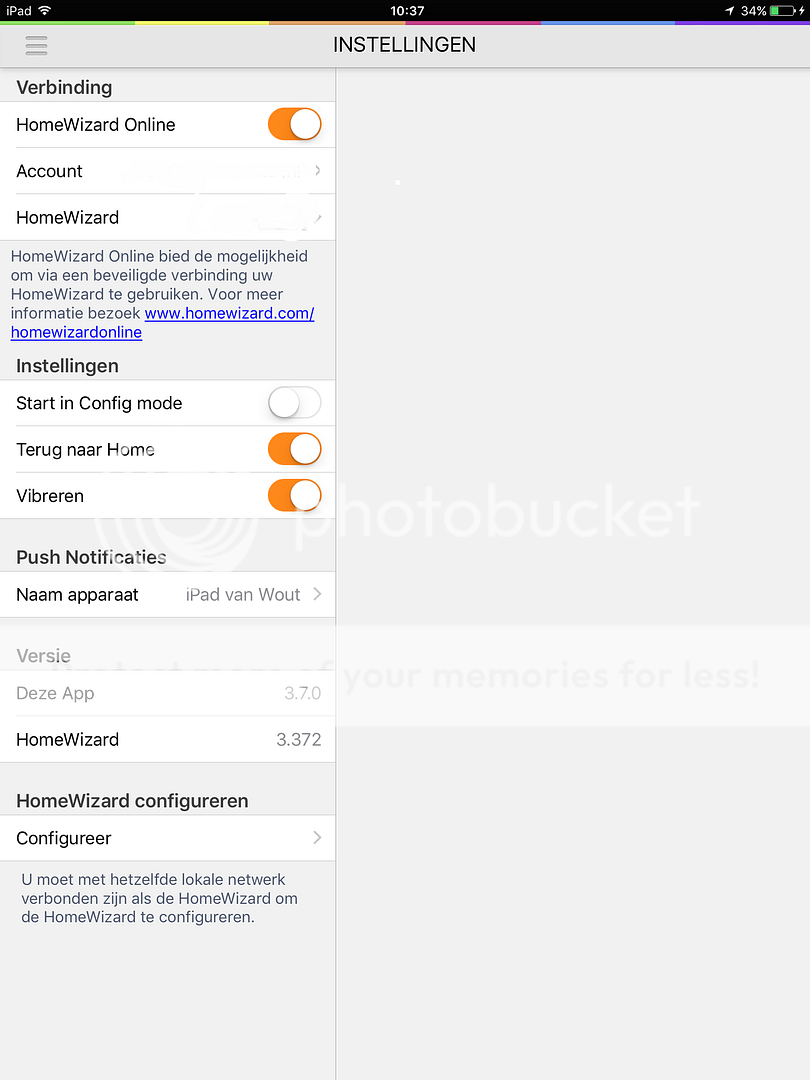Select the Account settings row
The width and height of the screenshot is (810, 1080).
pos(167,171)
